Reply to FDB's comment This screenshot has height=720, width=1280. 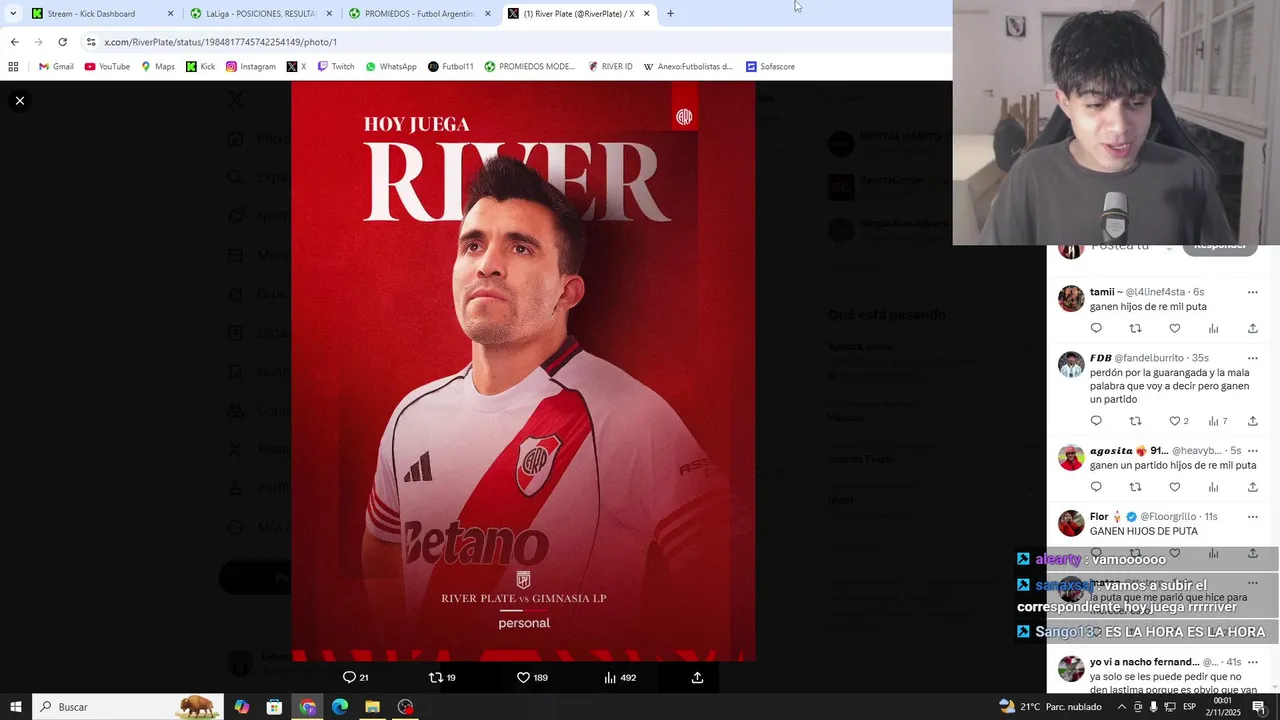tap(1096, 421)
